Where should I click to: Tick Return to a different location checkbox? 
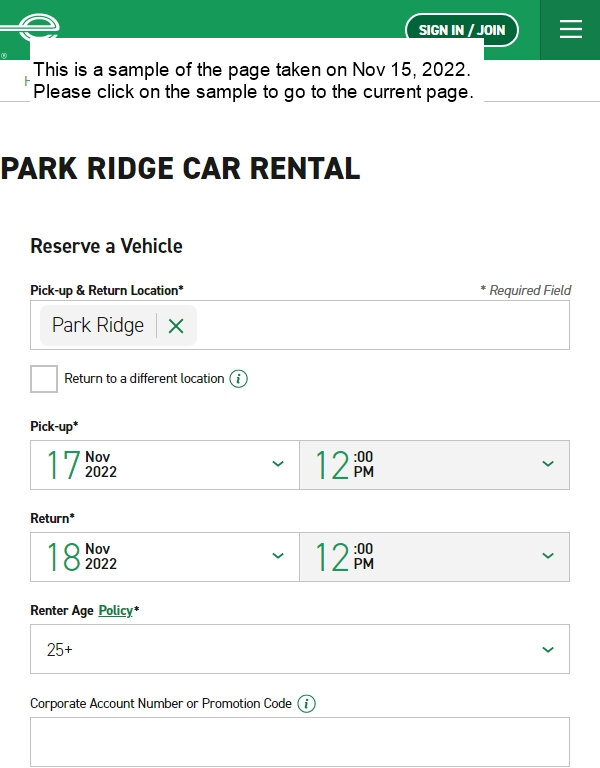coord(44,379)
